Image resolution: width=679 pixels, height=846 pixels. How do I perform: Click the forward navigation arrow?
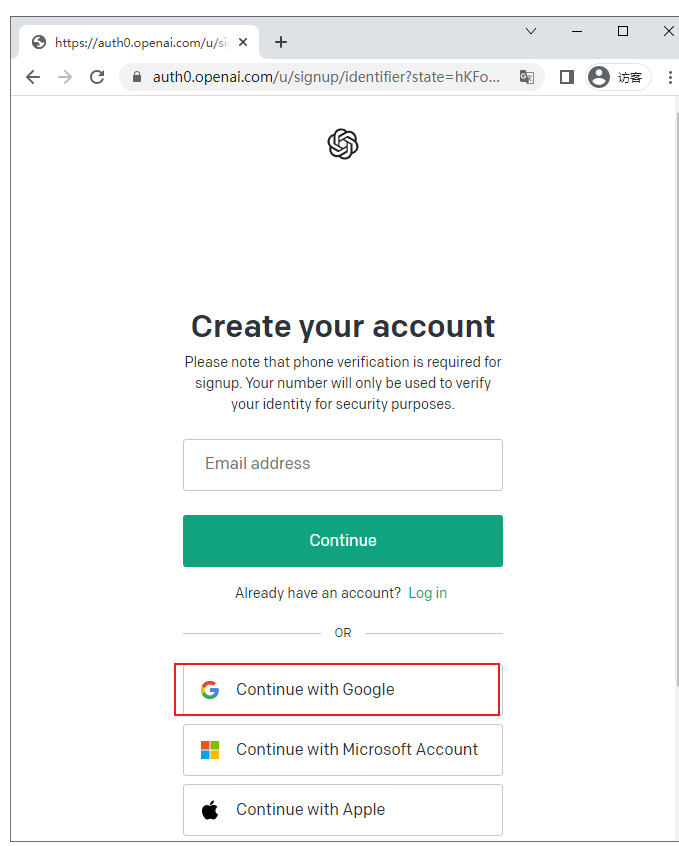click(x=65, y=77)
